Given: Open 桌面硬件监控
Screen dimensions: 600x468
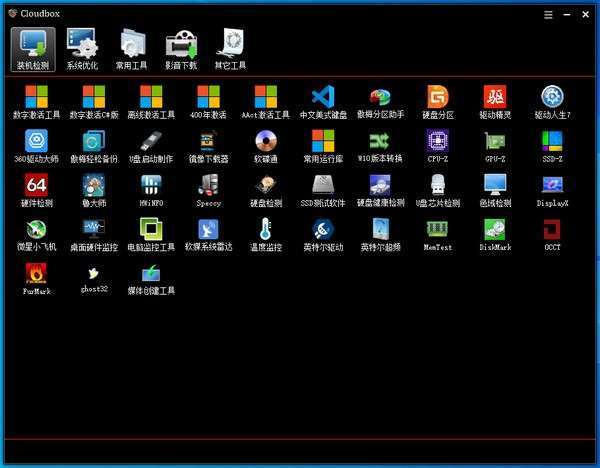Looking at the screenshot, I should coord(94,235).
